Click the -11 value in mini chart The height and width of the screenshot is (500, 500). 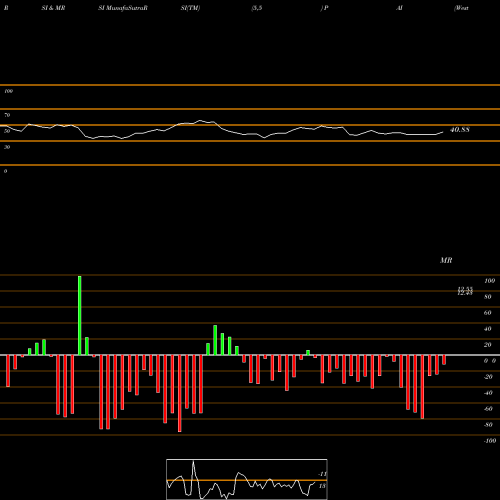pos(322,474)
